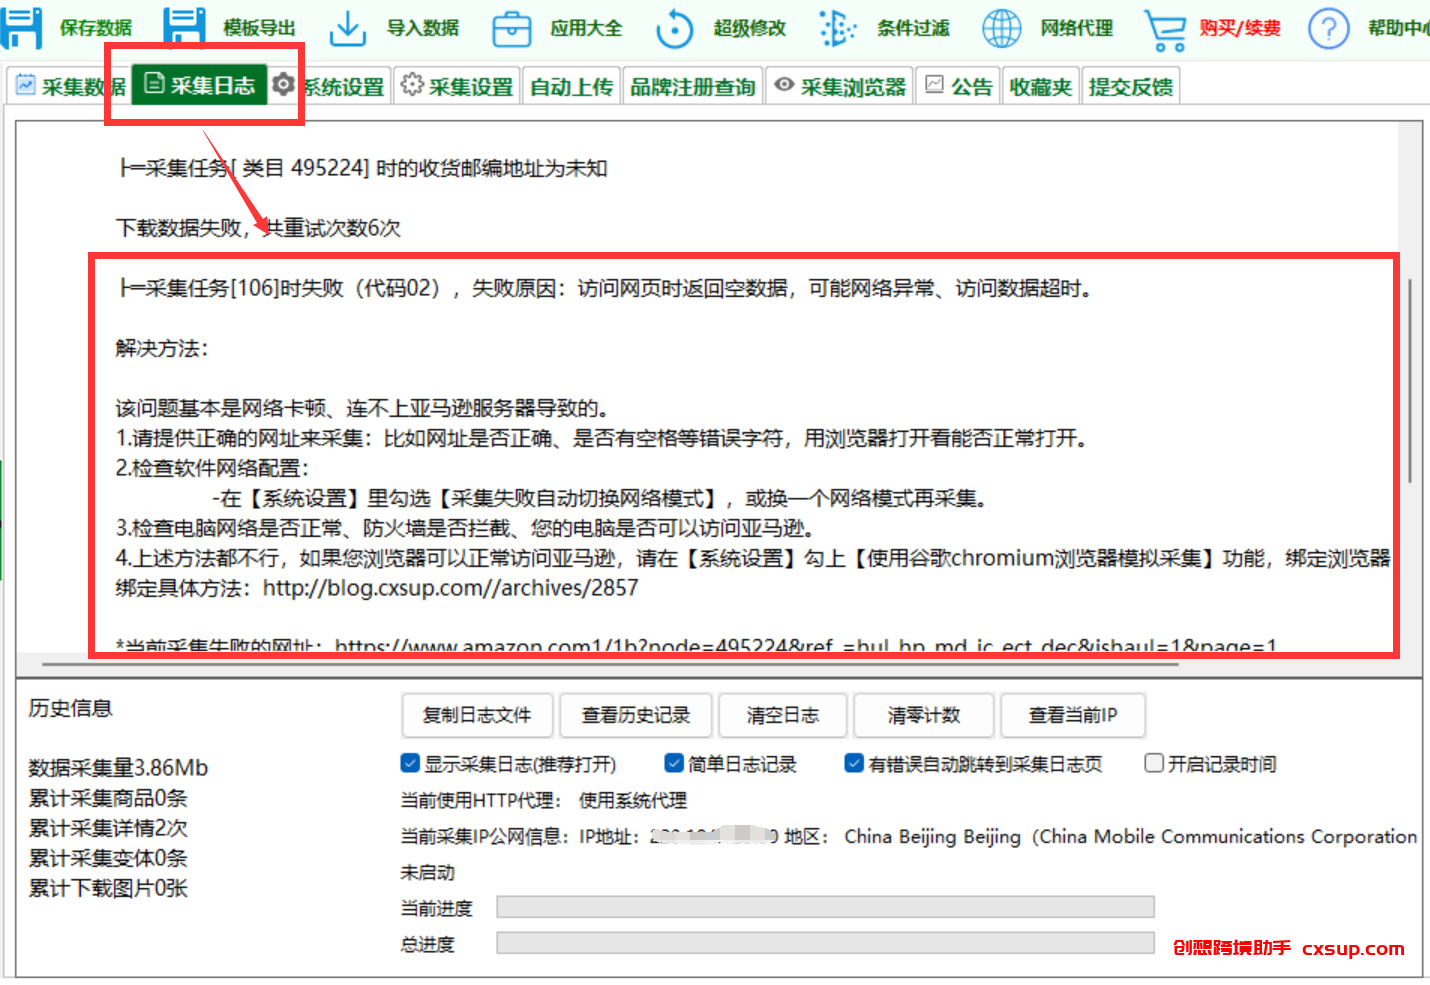1430x985 pixels.
Task: Click log line starting '1.请提供正确的网址来采集'
Action: [602, 438]
